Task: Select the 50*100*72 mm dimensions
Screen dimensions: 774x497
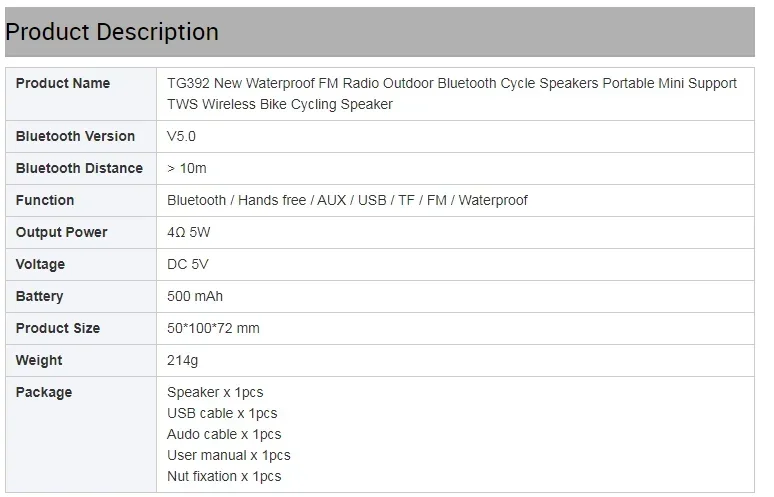Action: click(213, 328)
